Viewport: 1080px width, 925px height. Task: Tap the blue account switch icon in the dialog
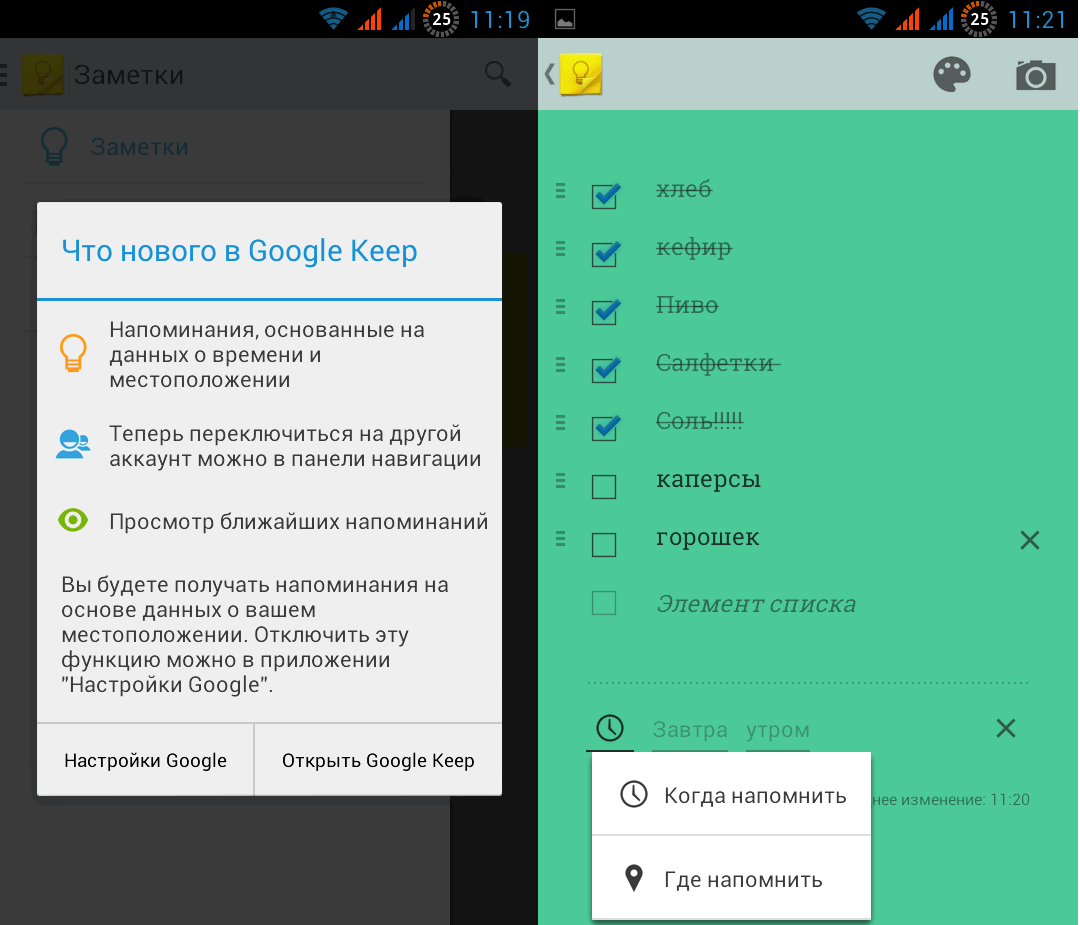click(x=73, y=444)
